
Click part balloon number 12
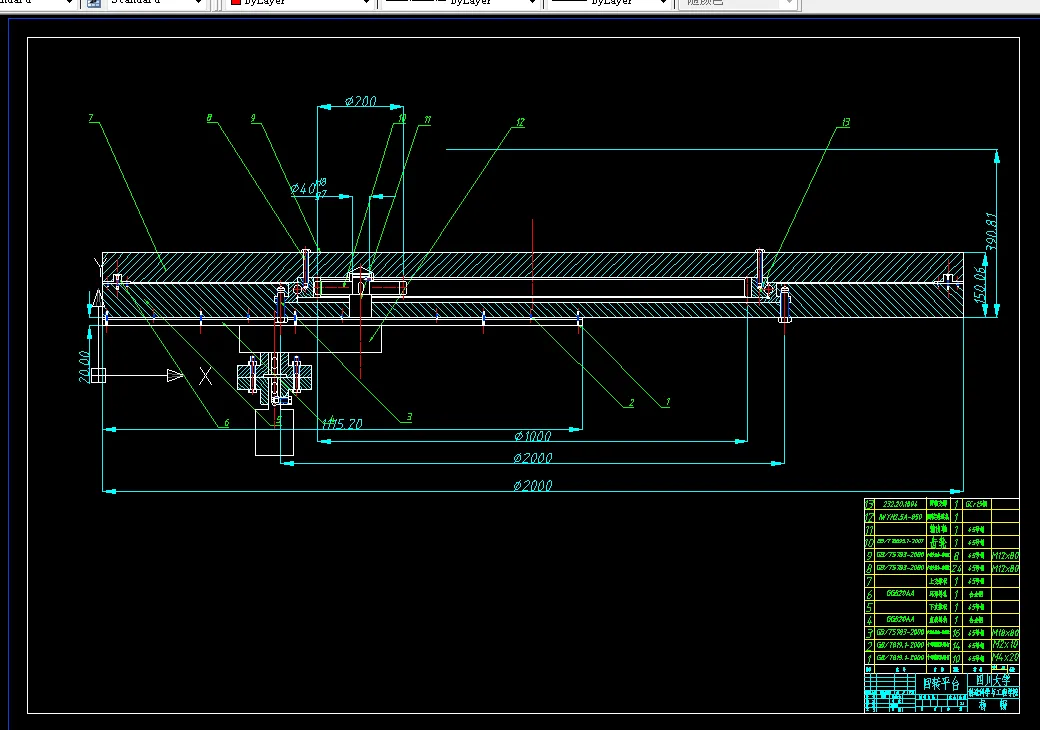520,122
